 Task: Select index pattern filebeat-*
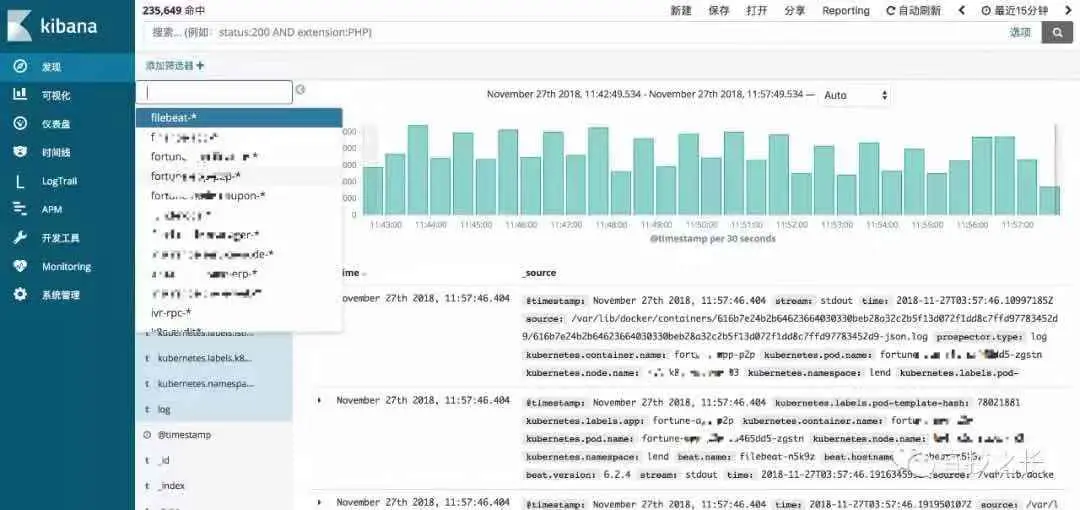[239, 118]
